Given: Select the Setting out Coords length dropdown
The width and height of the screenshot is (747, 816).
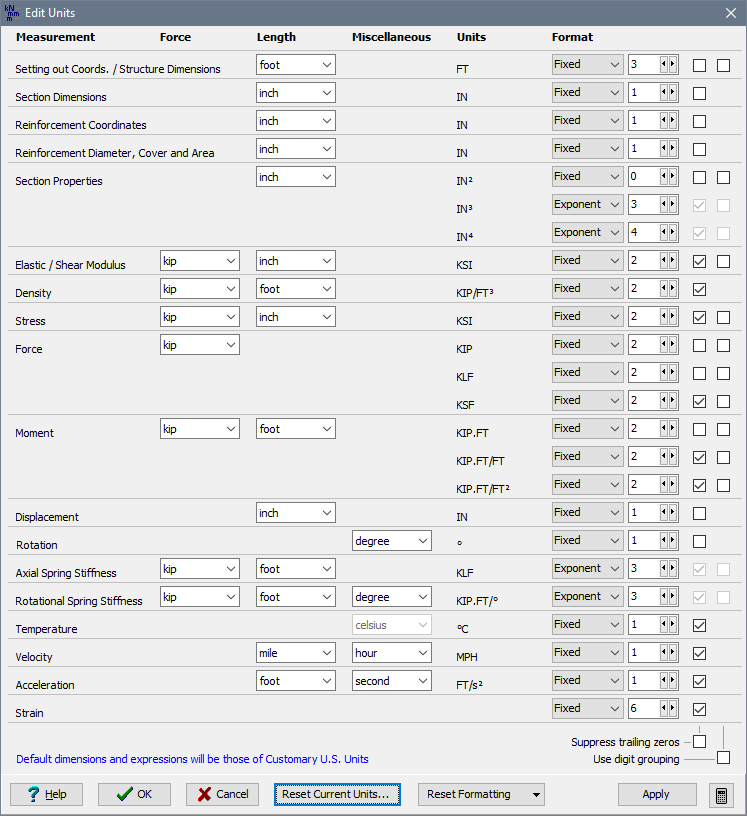Looking at the screenshot, I should [295, 65].
